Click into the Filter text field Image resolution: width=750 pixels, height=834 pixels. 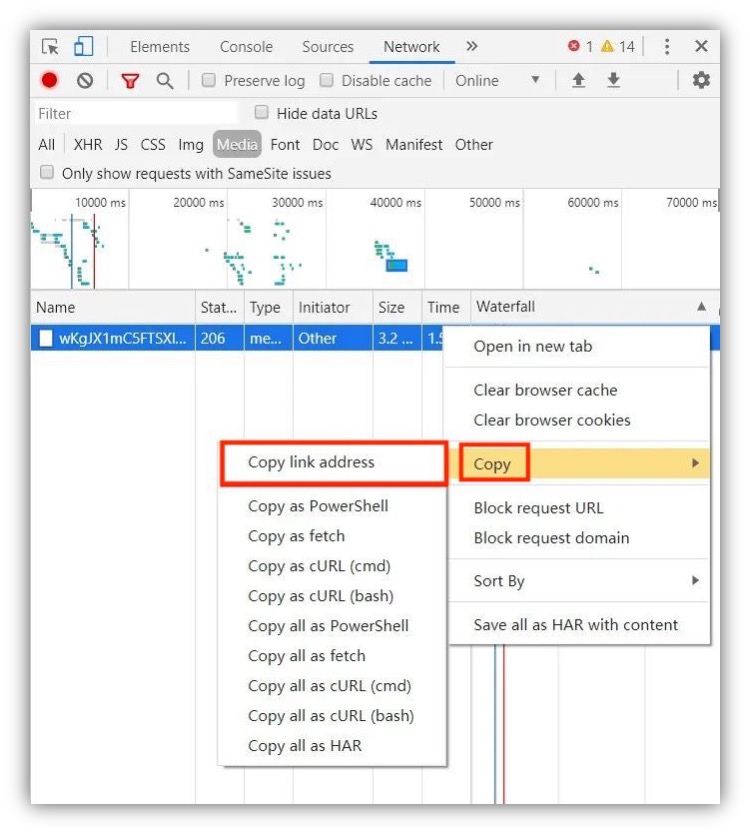coord(136,113)
